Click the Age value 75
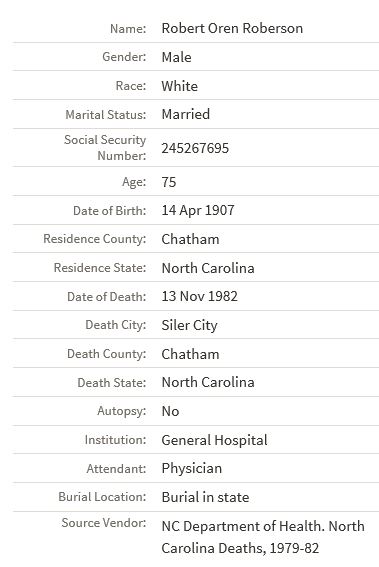This screenshot has height=567, width=379. [x=169, y=182]
